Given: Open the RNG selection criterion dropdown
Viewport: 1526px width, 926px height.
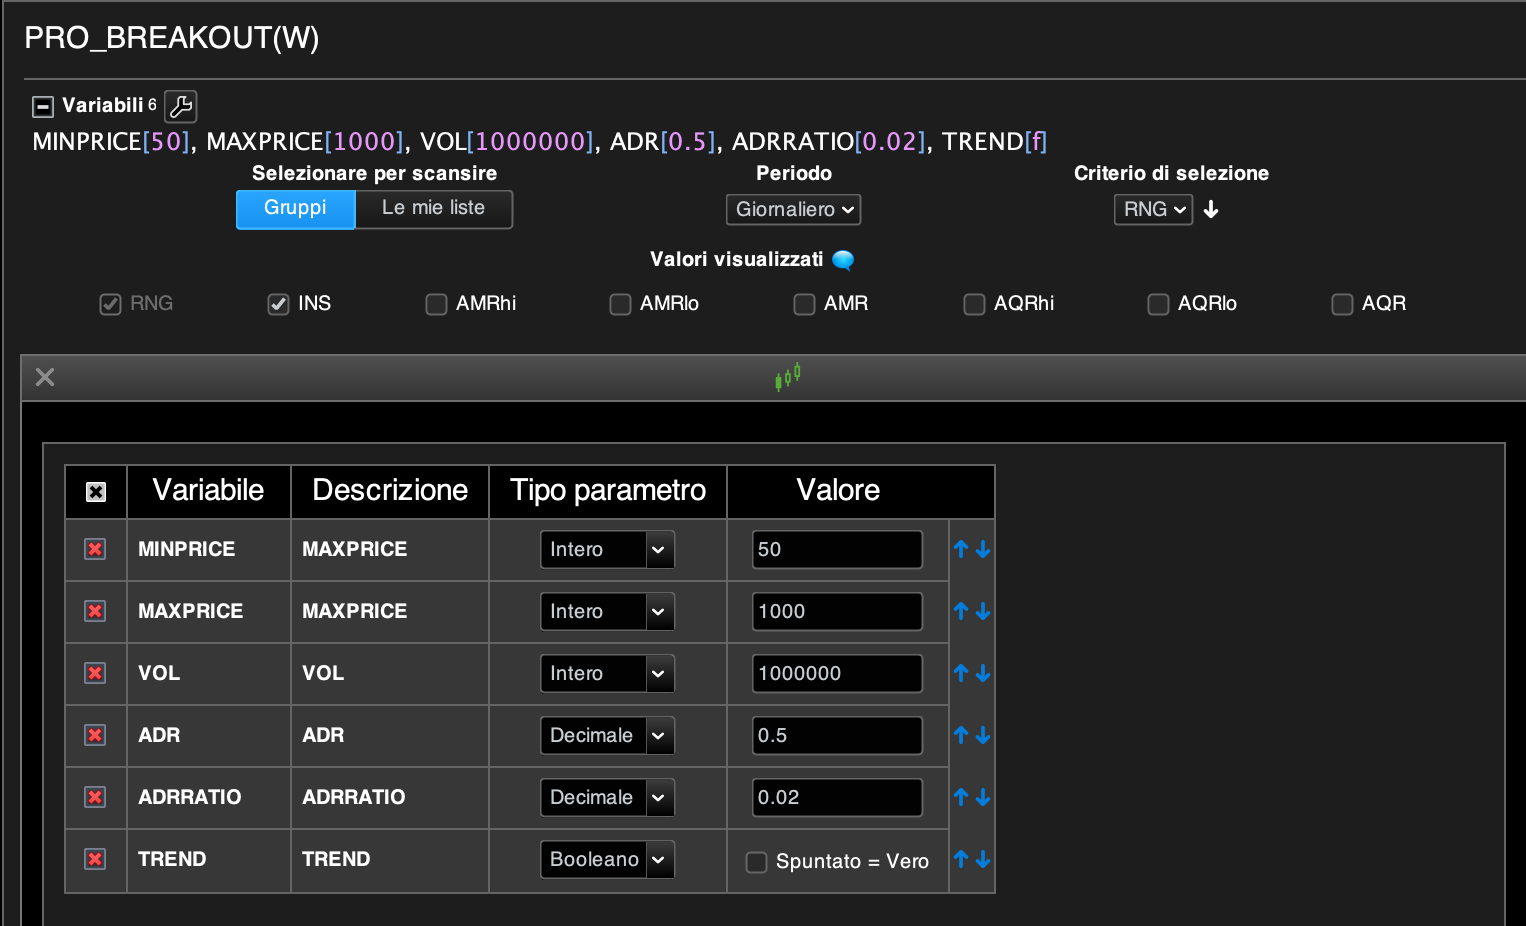Looking at the screenshot, I should click(x=1153, y=209).
